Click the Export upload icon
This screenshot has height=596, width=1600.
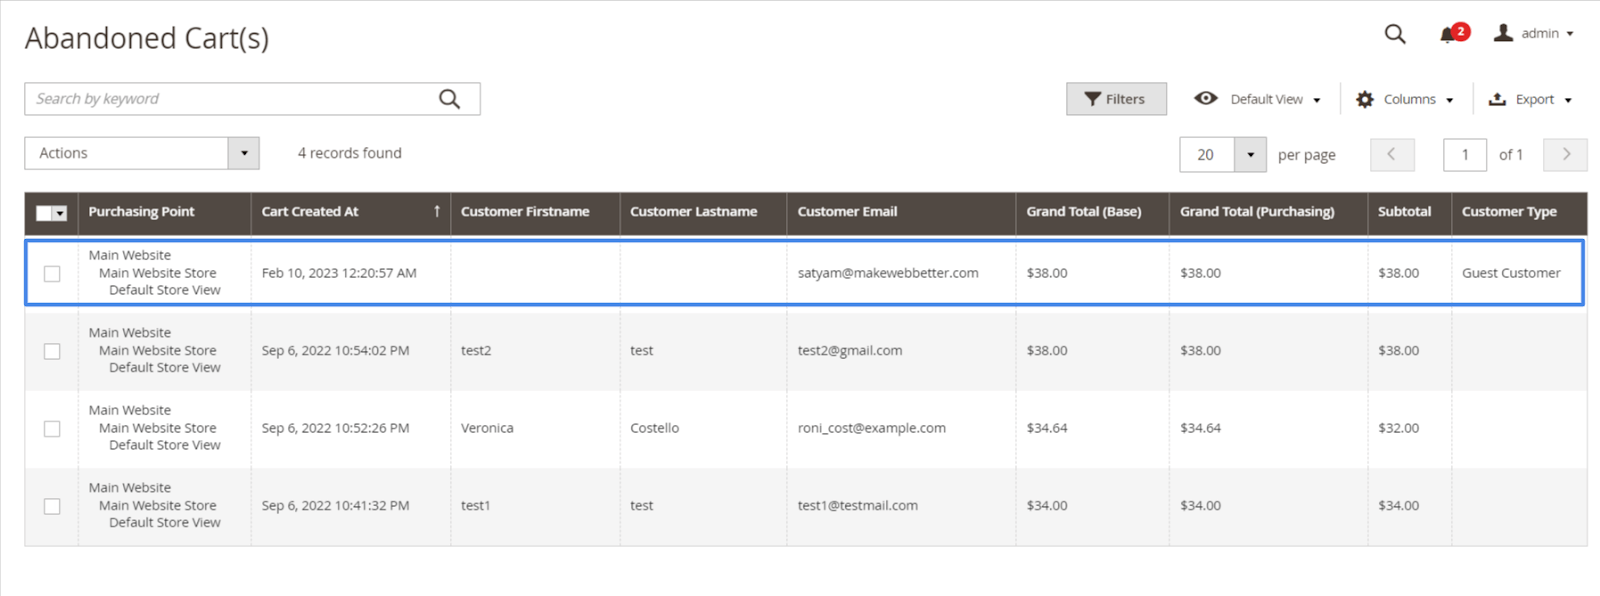click(1497, 99)
